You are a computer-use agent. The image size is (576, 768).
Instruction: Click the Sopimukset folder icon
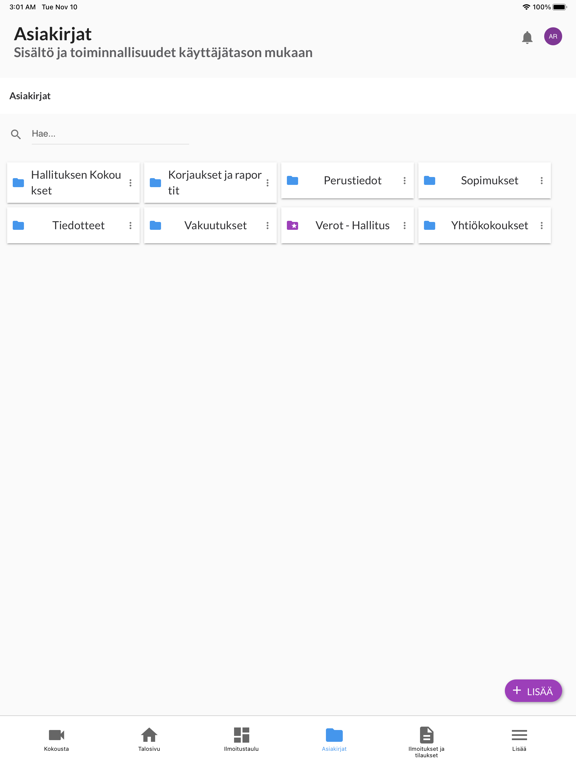click(x=430, y=180)
